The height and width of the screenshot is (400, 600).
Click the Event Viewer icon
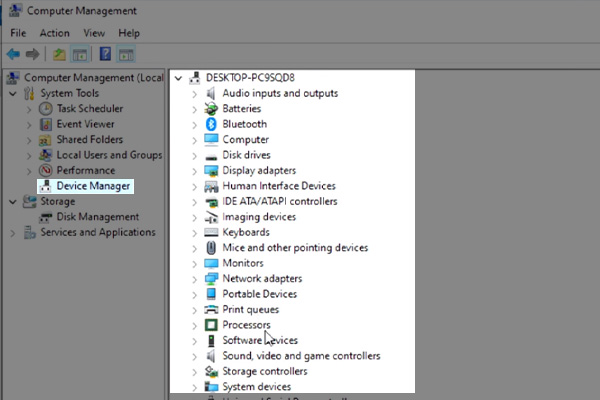pyautogui.click(x=46, y=124)
